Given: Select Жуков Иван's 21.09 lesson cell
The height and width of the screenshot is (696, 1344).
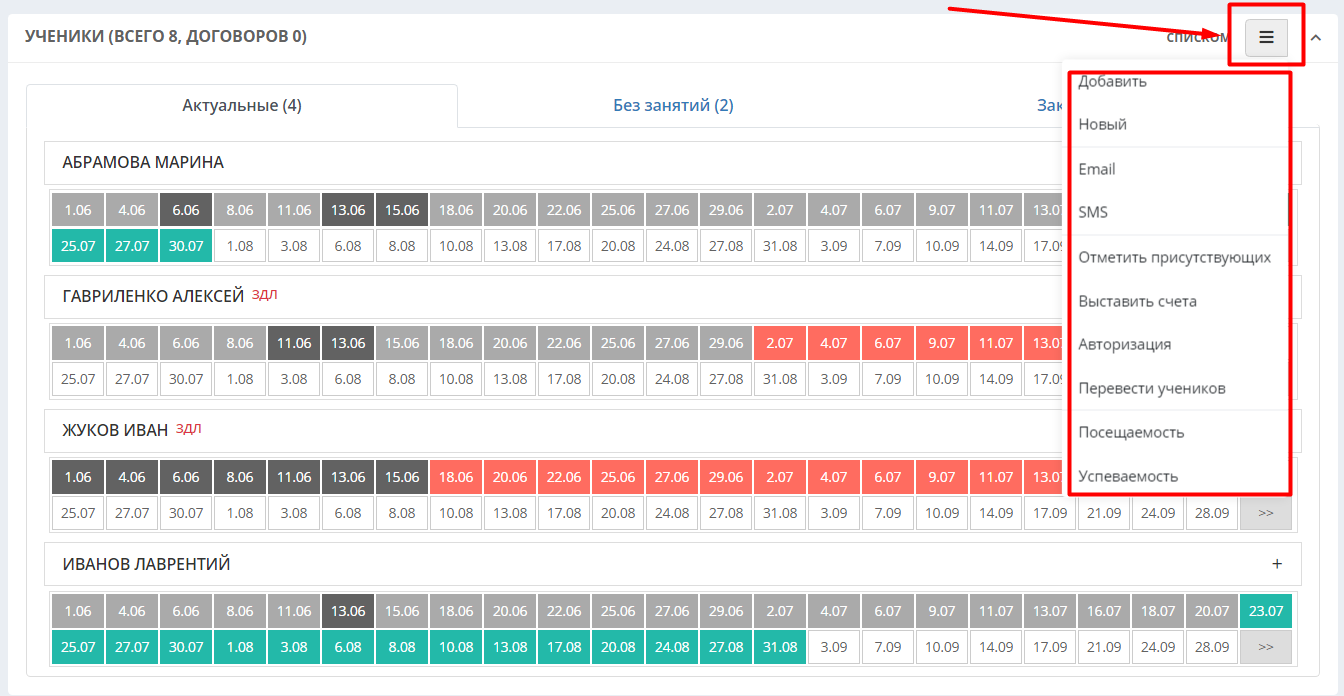Looking at the screenshot, I should pyautogui.click(x=1104, y=513).
